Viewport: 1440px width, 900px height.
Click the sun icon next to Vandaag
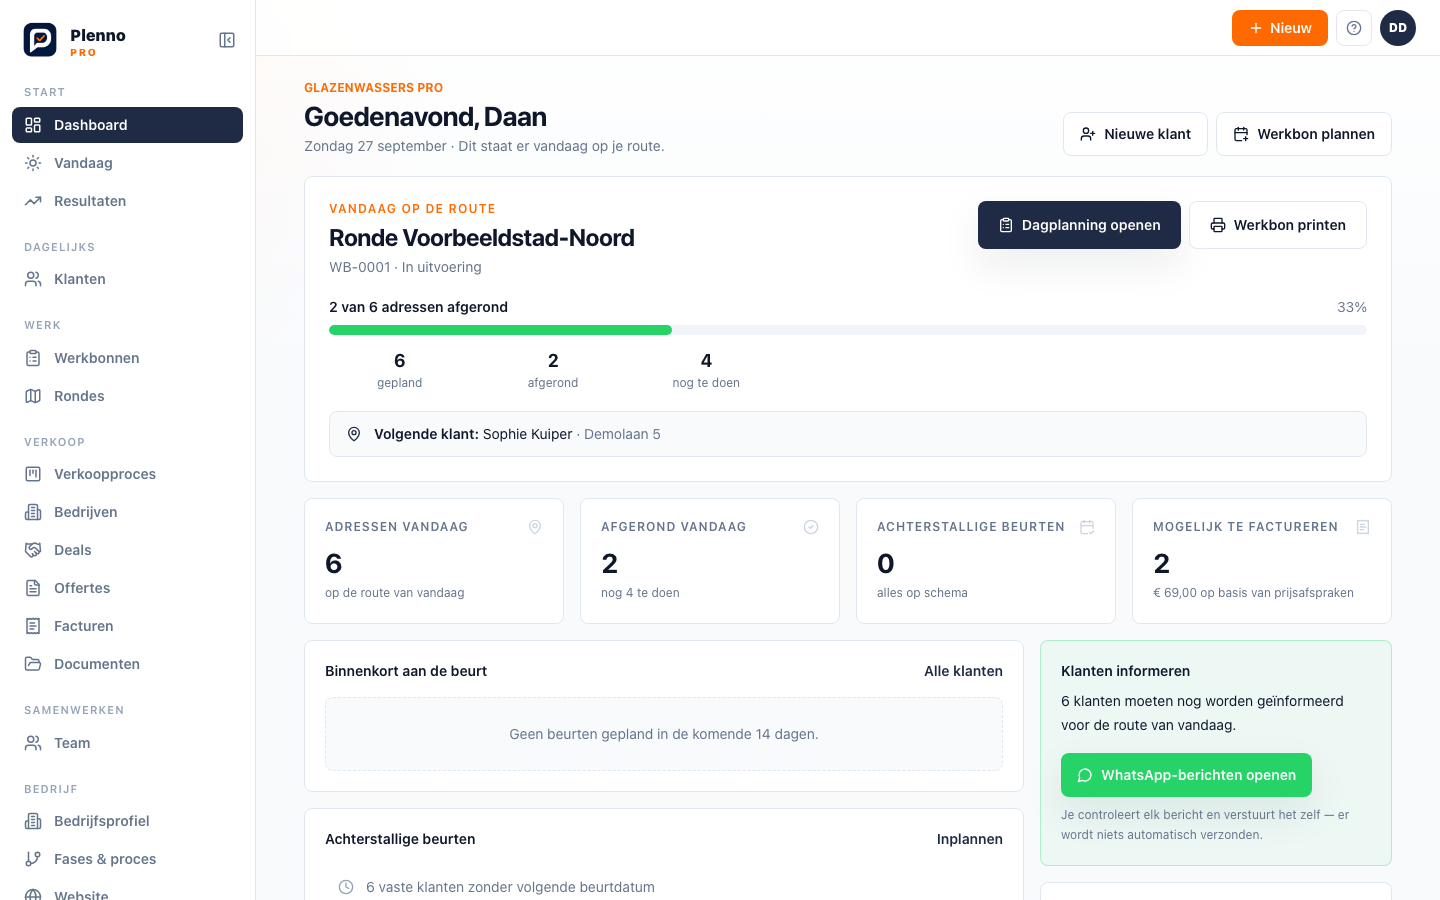click(x=33, y=163)
